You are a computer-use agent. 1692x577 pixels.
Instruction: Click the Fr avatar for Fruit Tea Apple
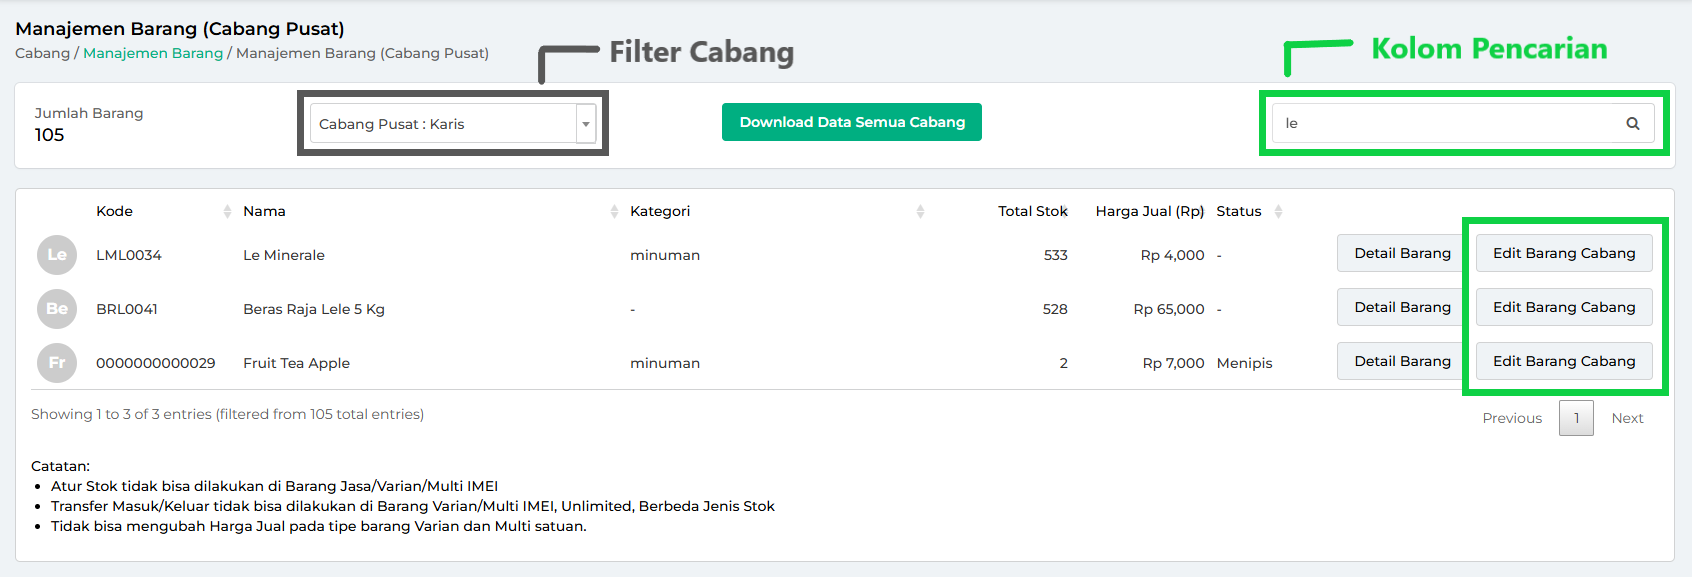click(x=57, y=363)
